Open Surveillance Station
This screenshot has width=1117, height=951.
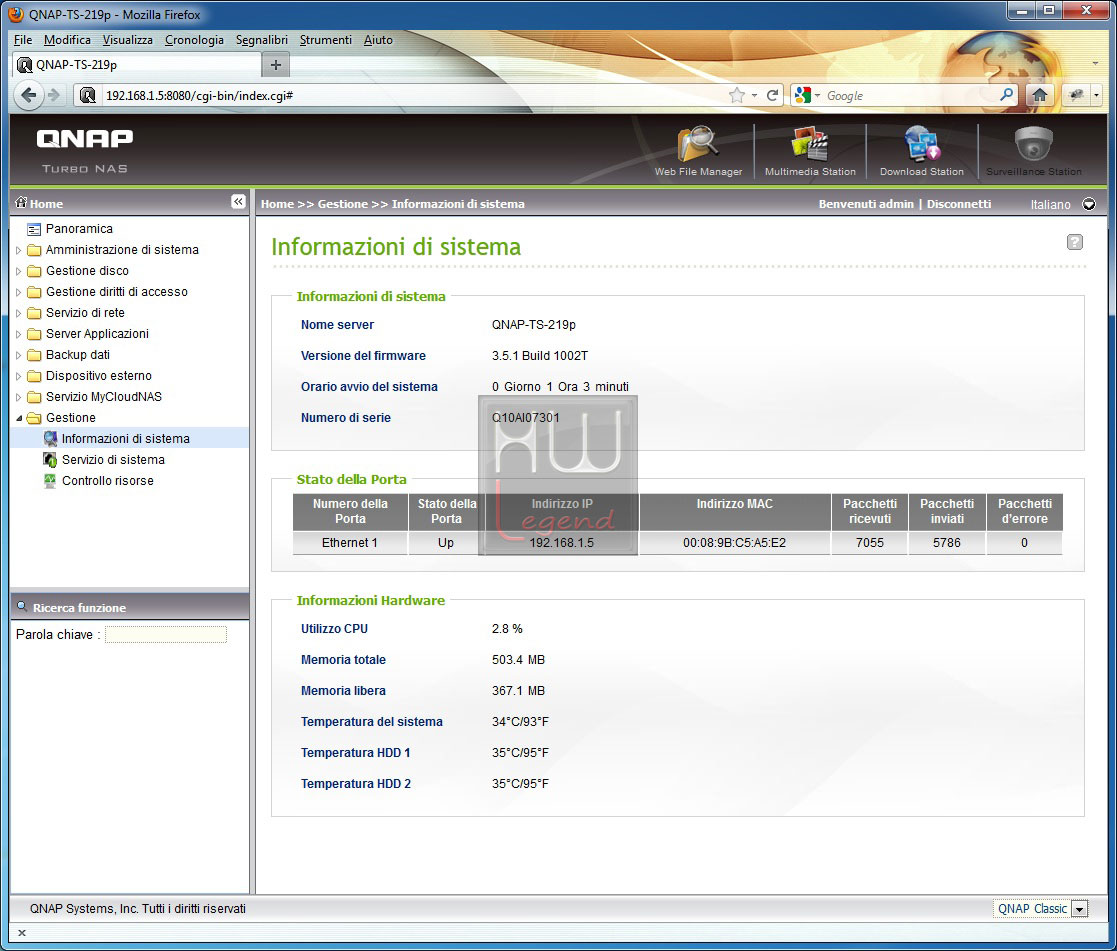[x=1034, y=151]
